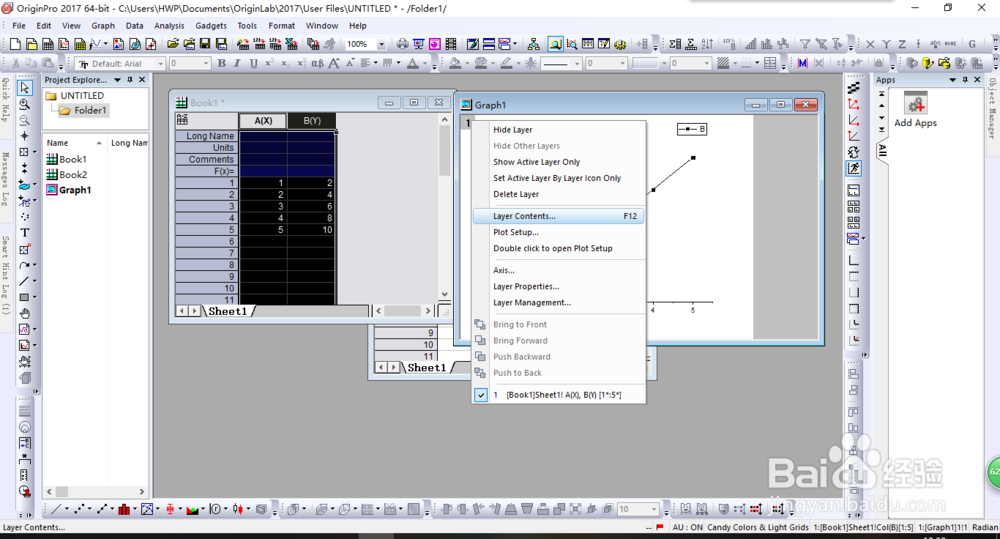Open the zoom 100% dropdown

click(381, 44)
